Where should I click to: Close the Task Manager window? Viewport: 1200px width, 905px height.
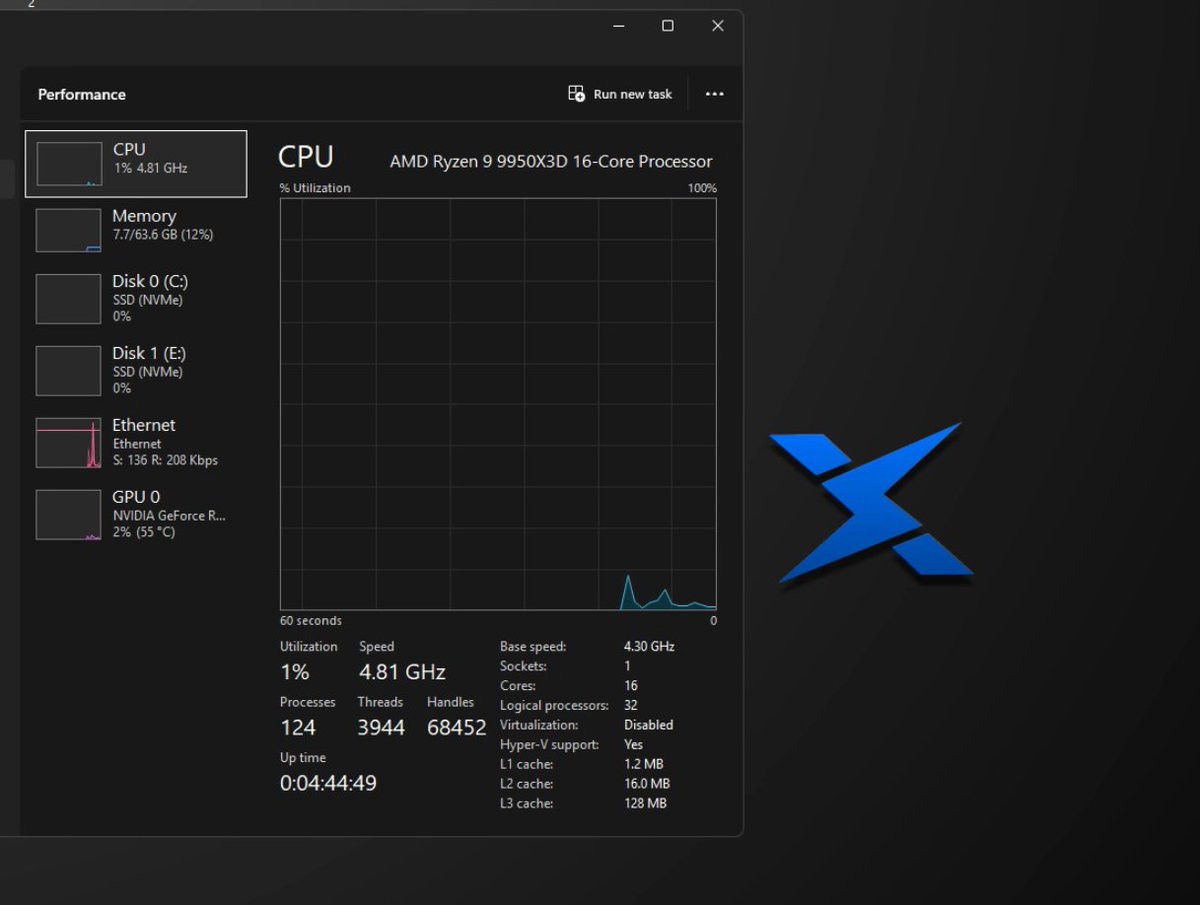717,26
